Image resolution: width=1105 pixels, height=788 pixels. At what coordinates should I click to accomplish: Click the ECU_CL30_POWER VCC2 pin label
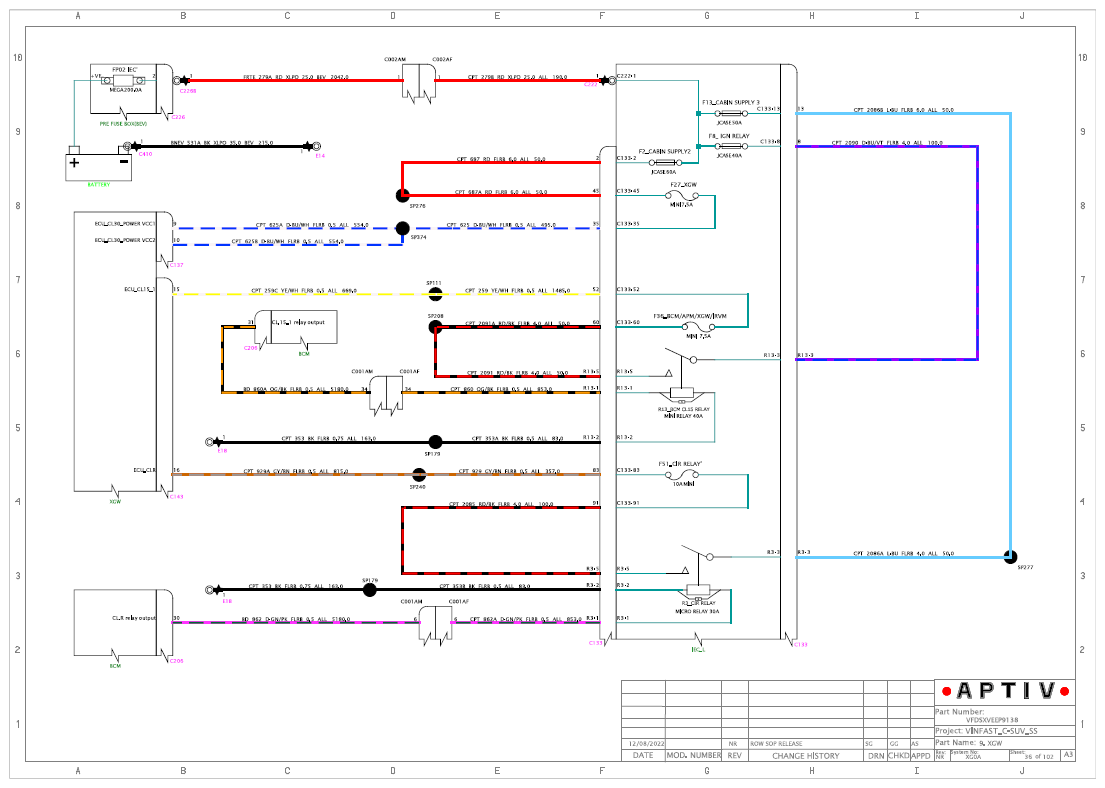pyautogui.click(x=125, y=240)
